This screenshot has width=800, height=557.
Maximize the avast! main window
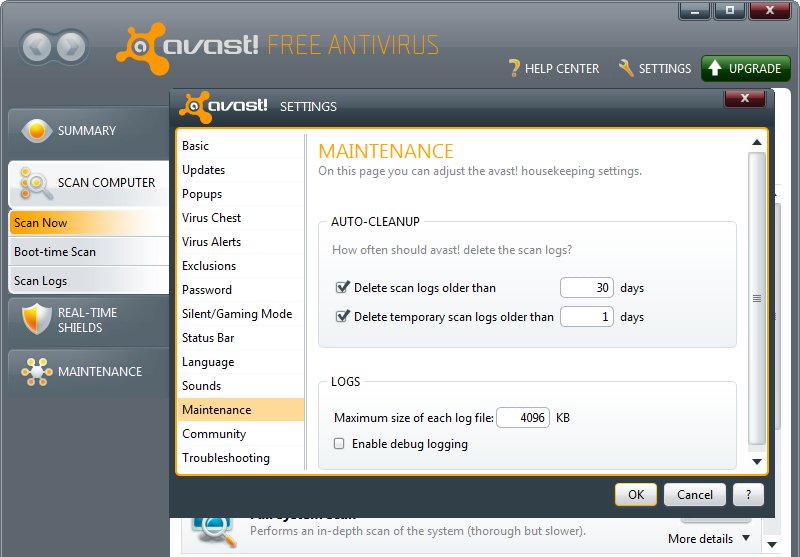point(730,11)
